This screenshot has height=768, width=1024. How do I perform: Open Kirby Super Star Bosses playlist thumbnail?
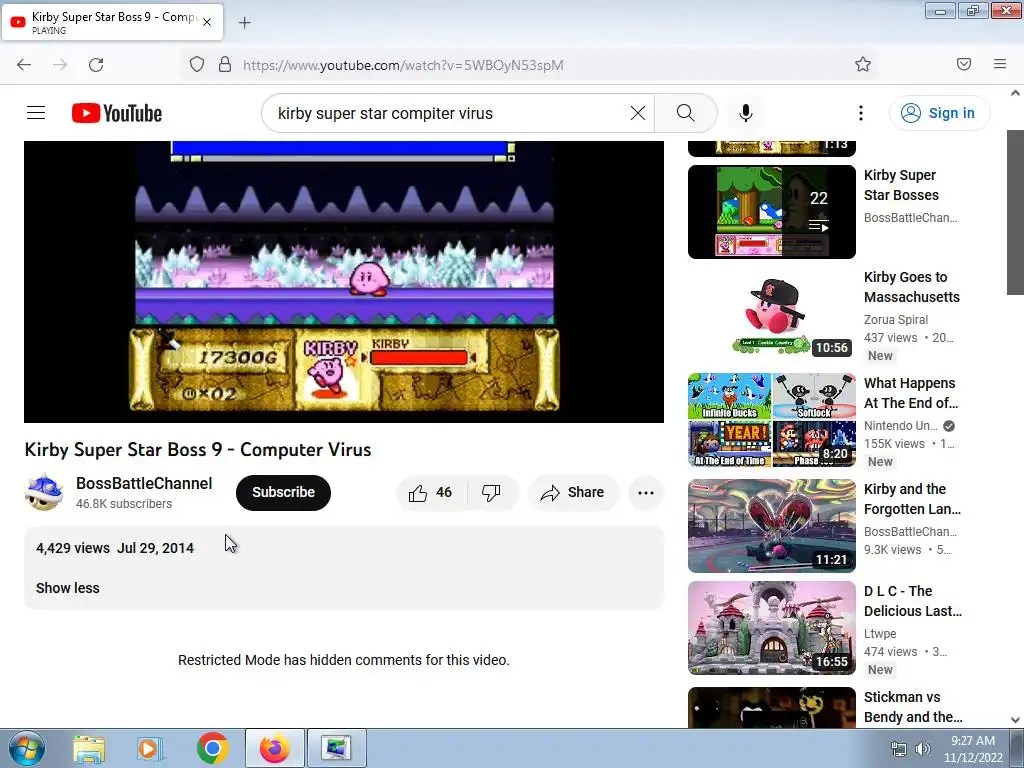coord(772,212)
